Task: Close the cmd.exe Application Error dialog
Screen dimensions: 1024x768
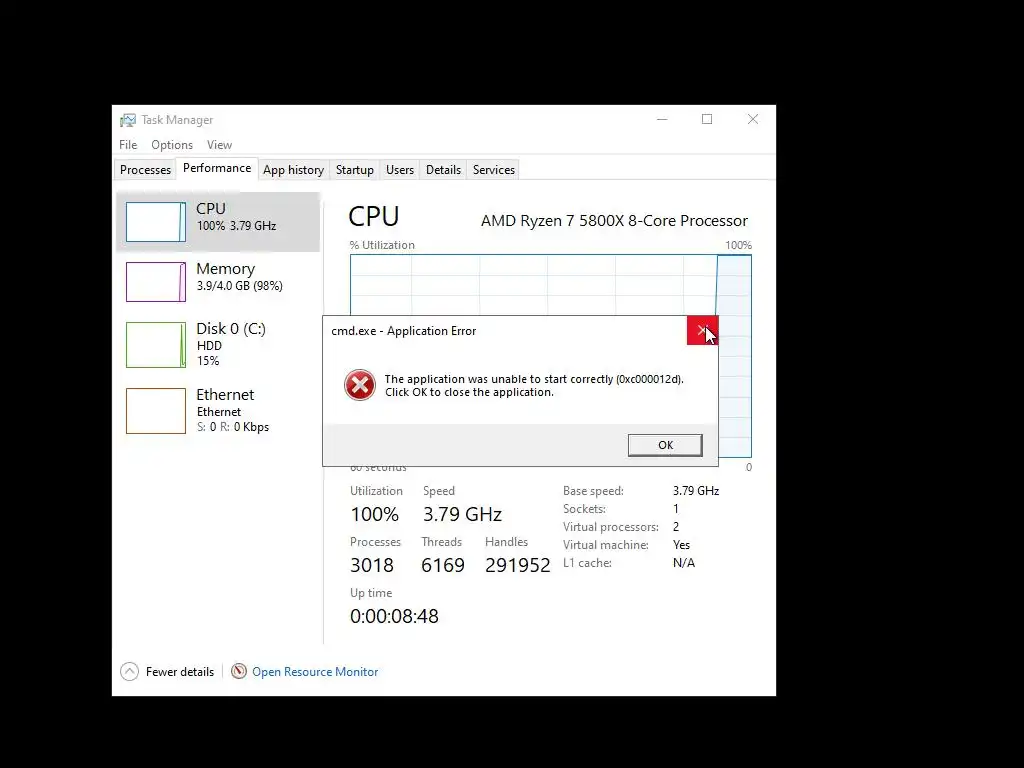Action: [702, 330]
